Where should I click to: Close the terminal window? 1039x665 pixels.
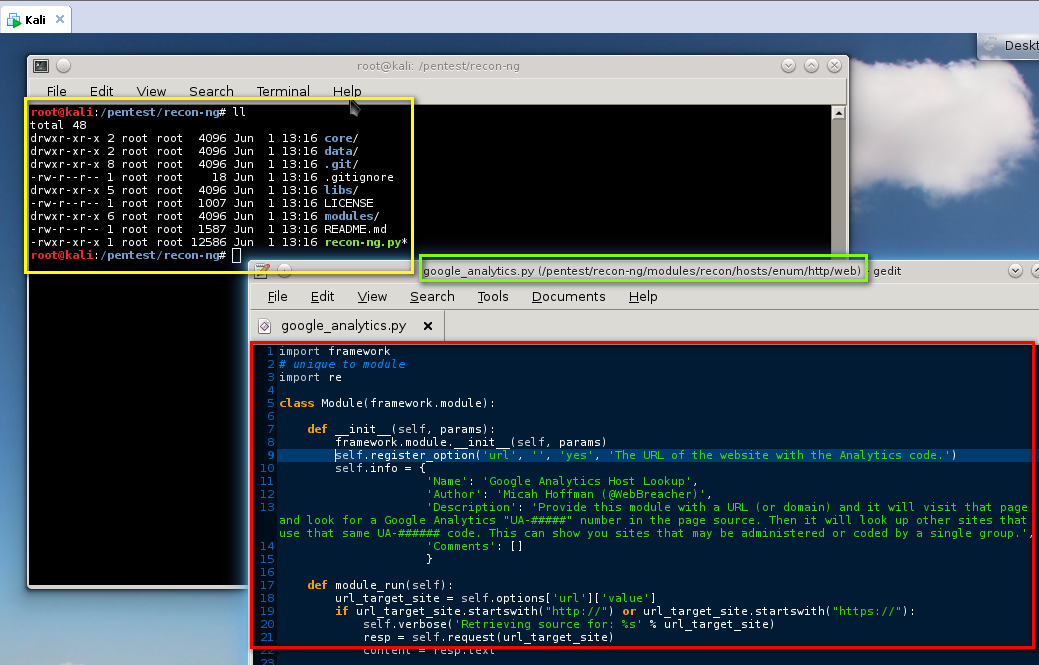click(835, 66)
